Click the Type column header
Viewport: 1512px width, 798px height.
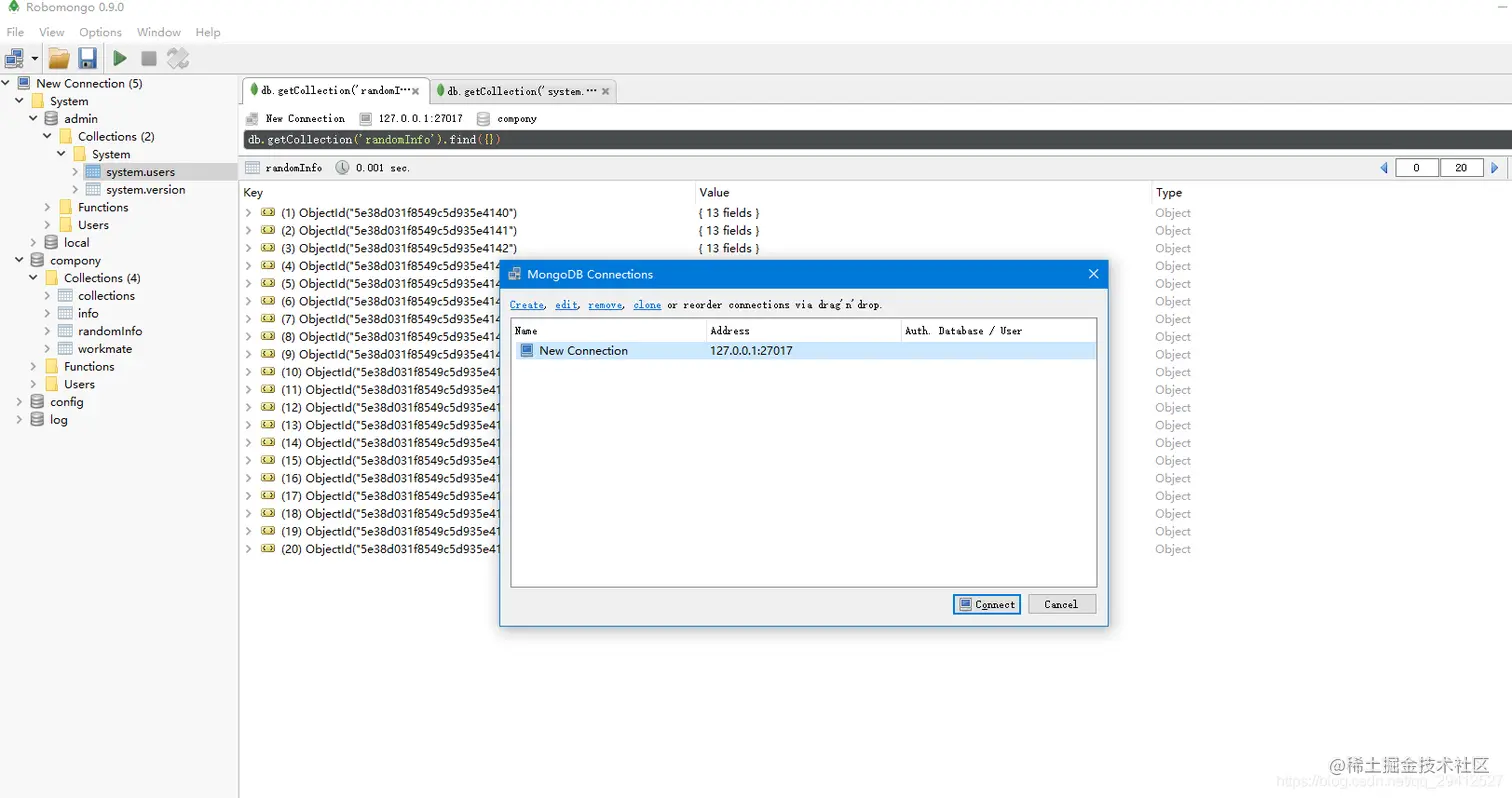(x=1168, y=192)
